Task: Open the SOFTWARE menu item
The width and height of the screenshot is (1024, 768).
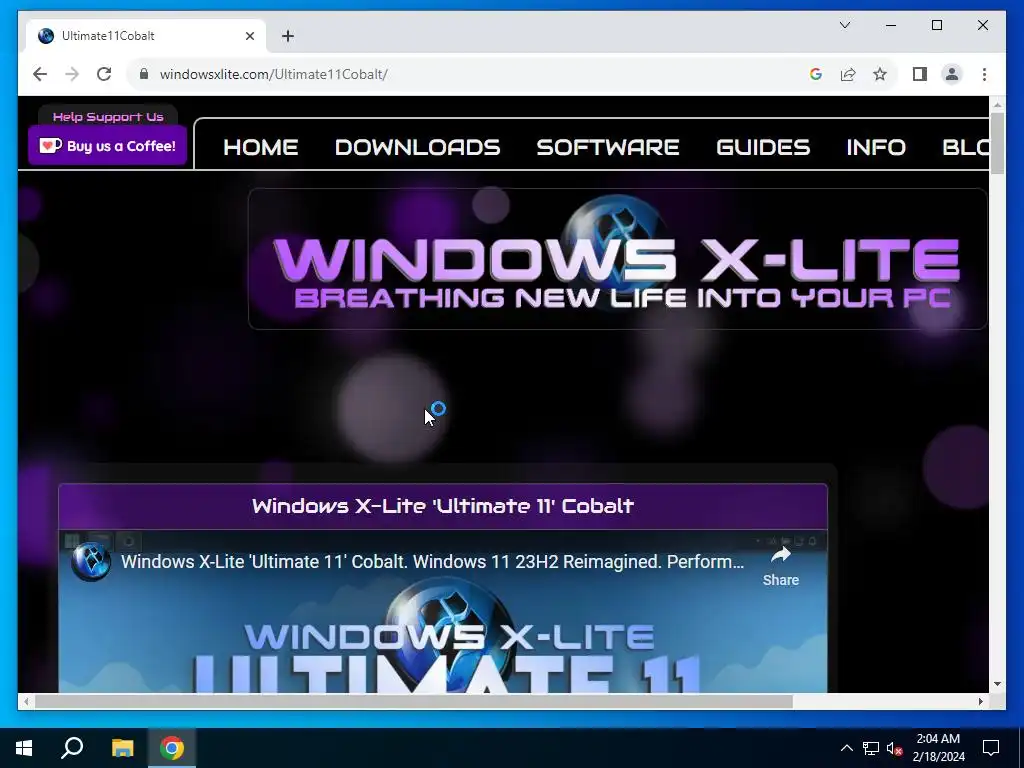Action: coord(608,148)
